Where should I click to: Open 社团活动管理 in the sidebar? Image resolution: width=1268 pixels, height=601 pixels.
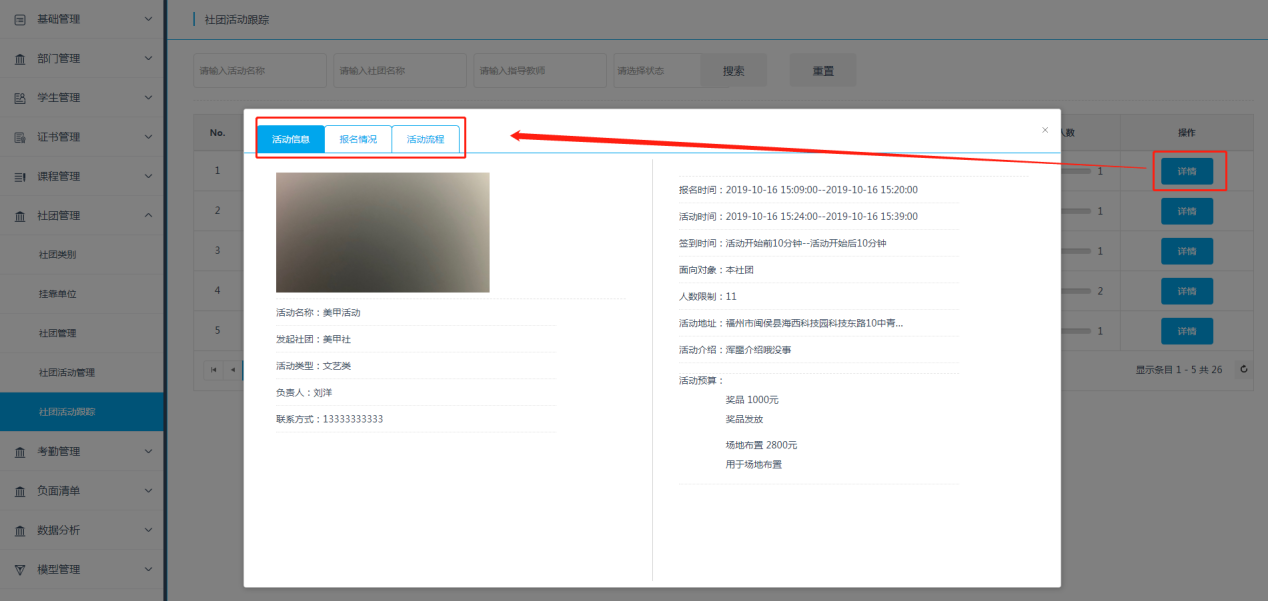coord(67,373)
